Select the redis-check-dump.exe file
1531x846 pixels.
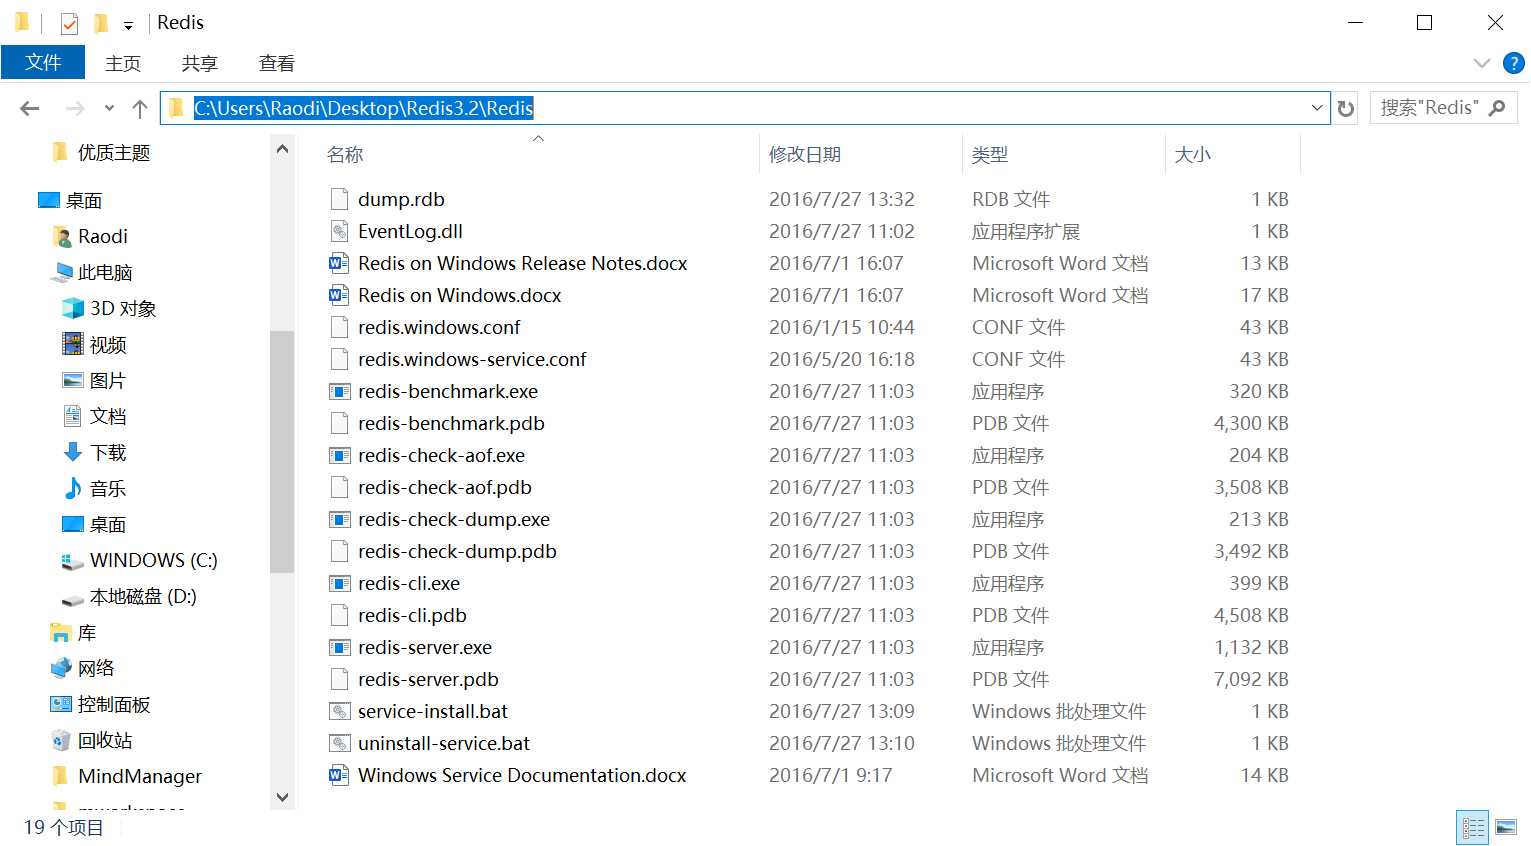coord(454,519)
